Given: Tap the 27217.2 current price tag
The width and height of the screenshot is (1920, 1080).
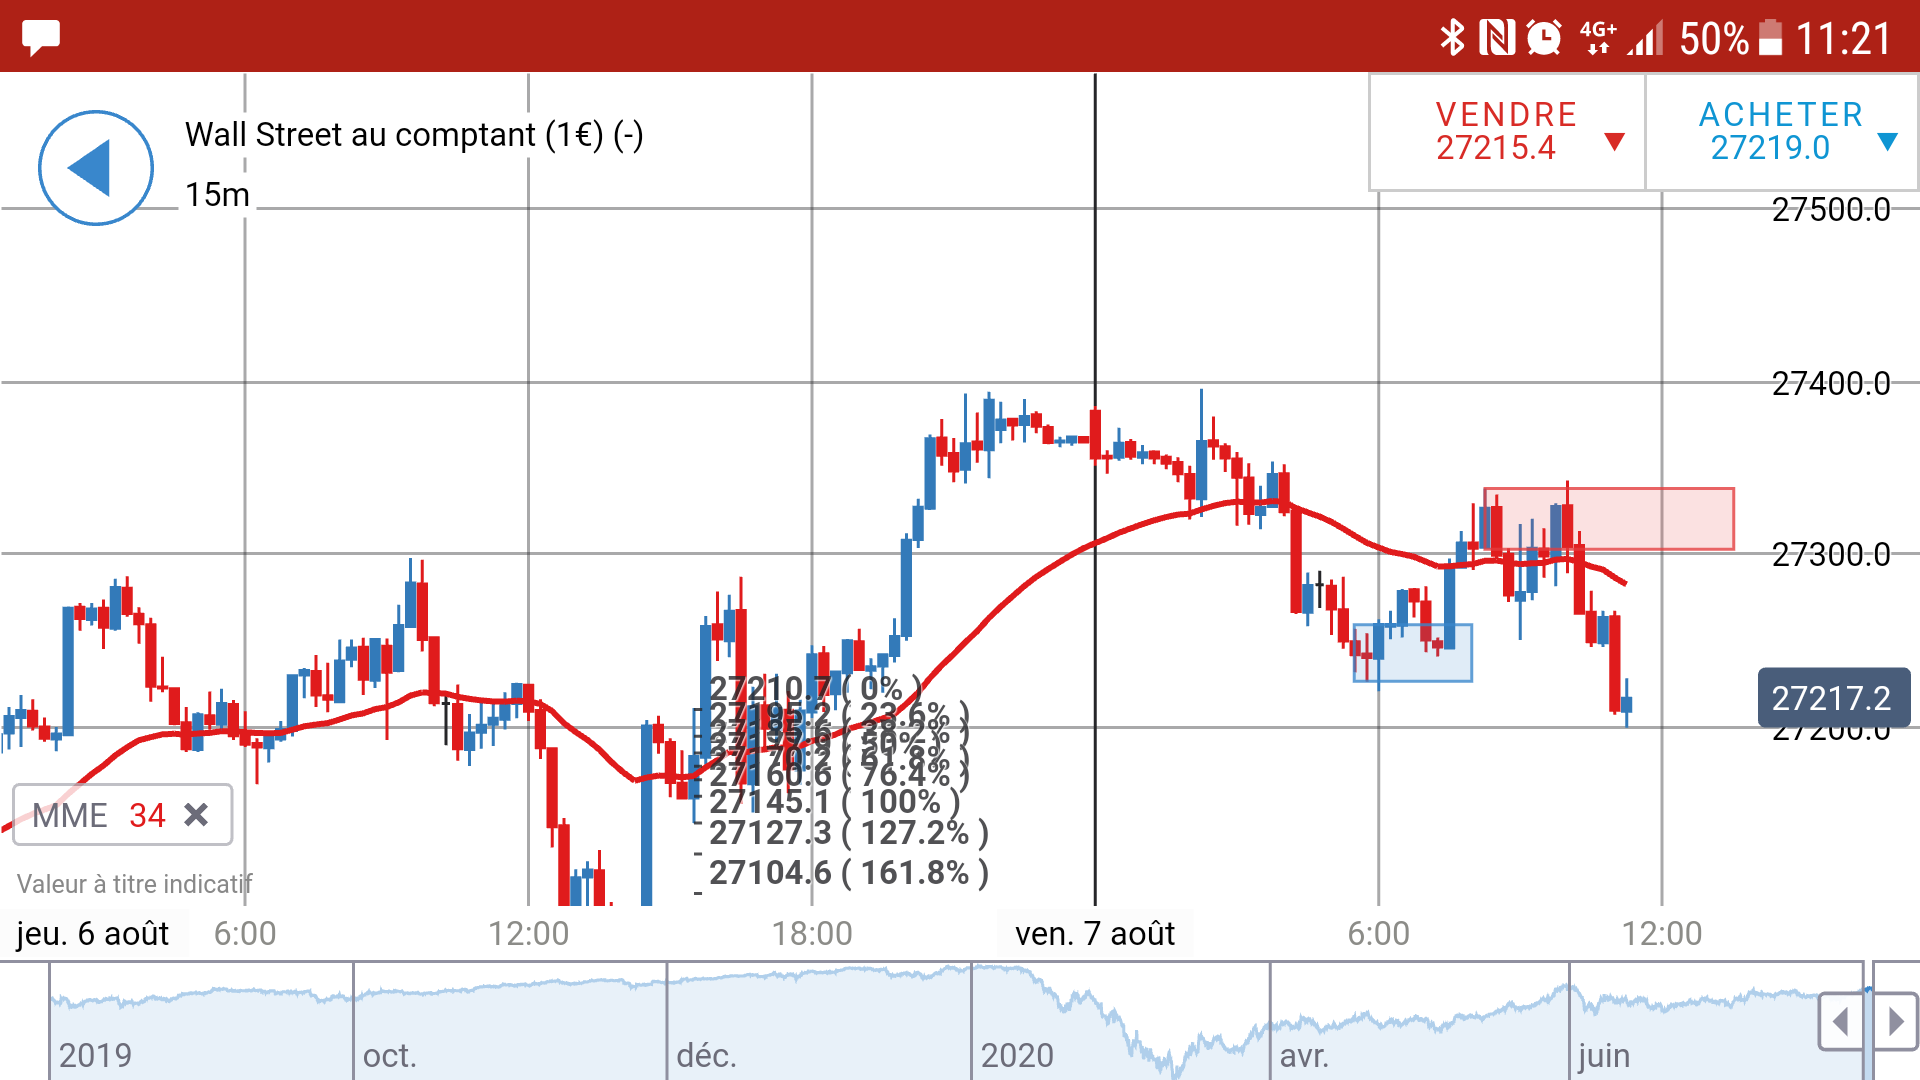Looking at the screenshot, I should pyautogui.click(x=1832, y=698).
